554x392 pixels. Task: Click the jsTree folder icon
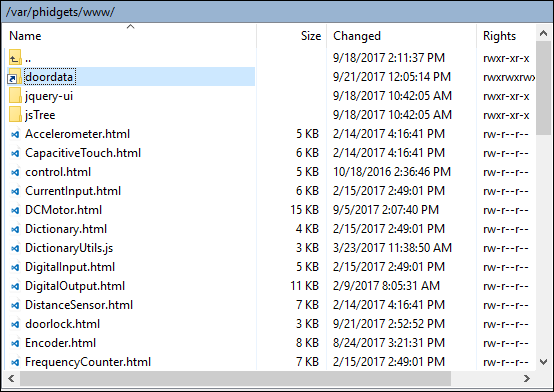15,115
